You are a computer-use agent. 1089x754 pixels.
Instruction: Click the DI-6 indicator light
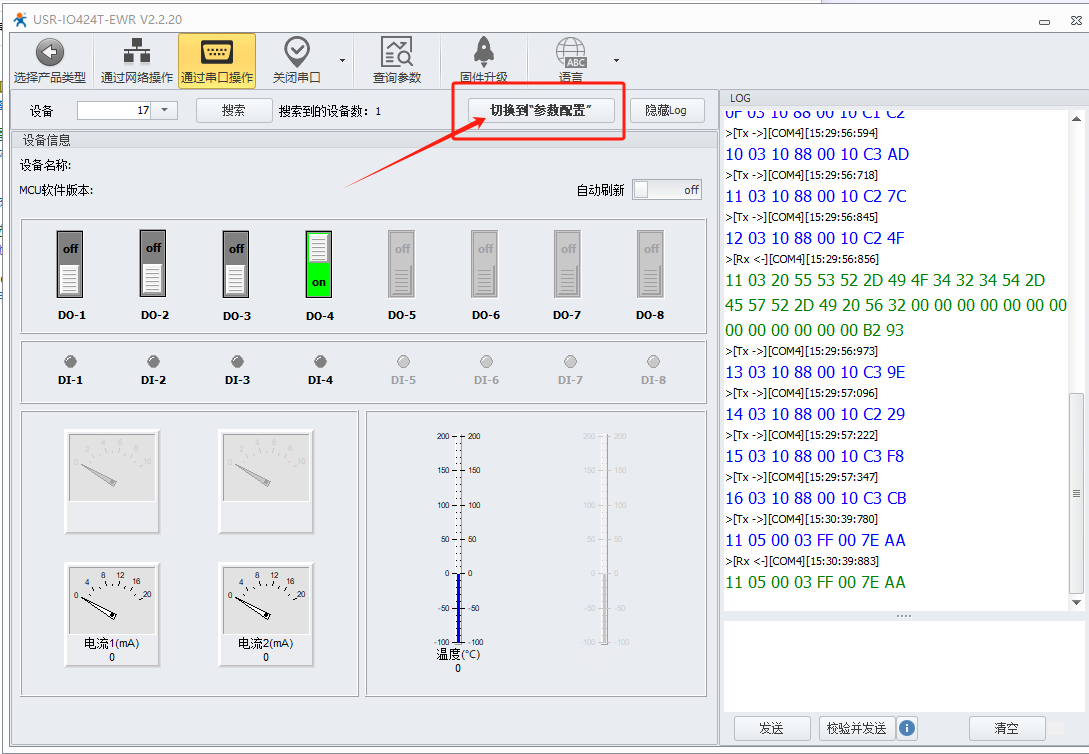(486, 361)
